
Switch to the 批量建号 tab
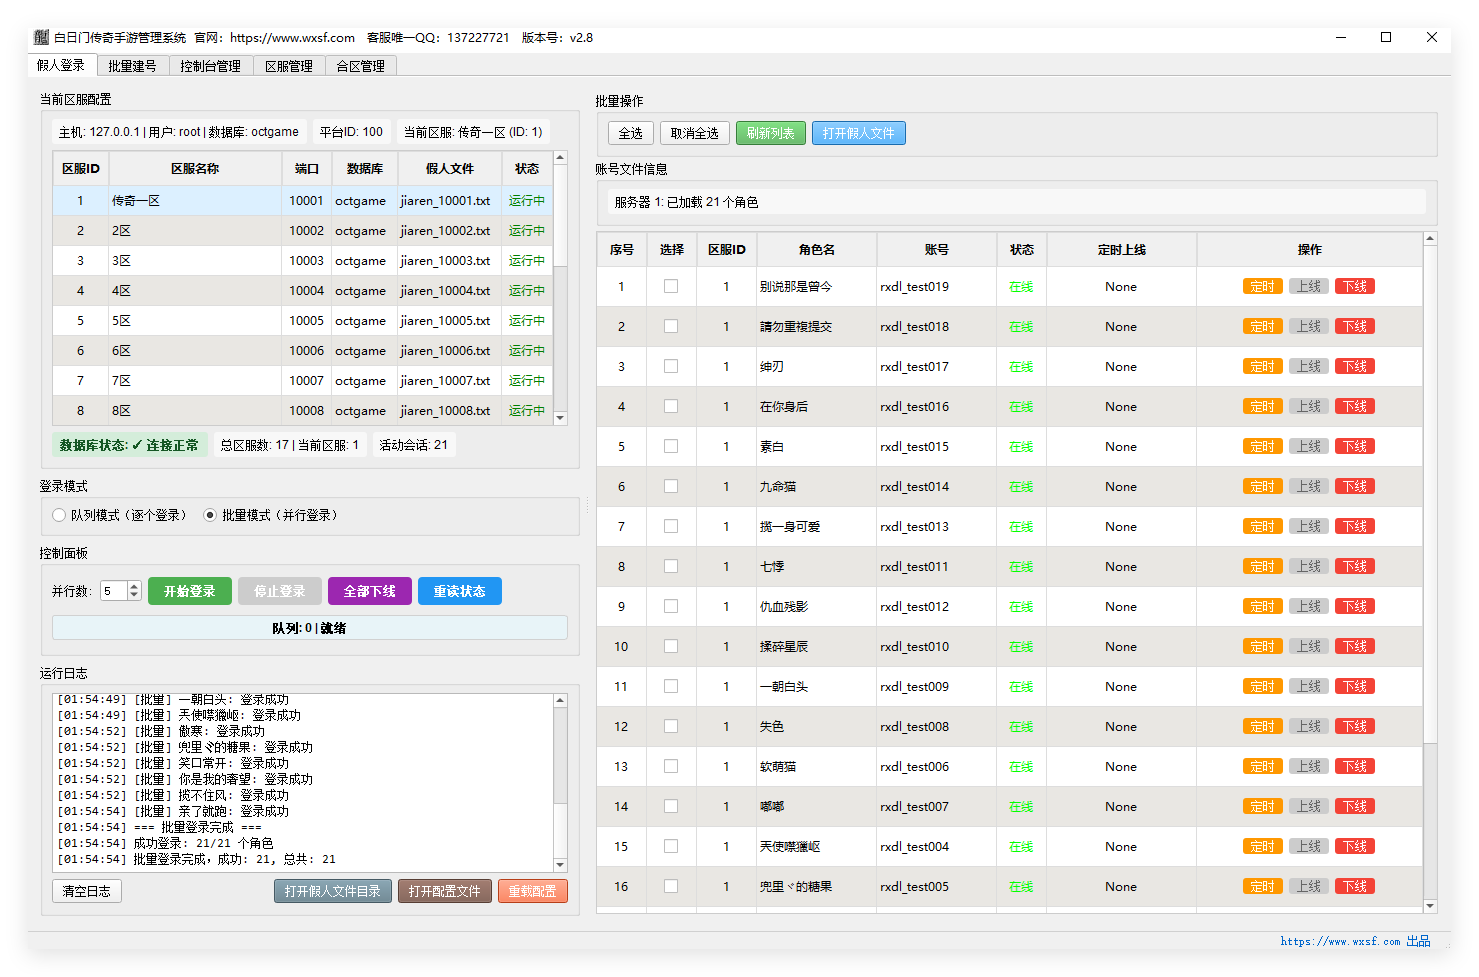(132, 66)
